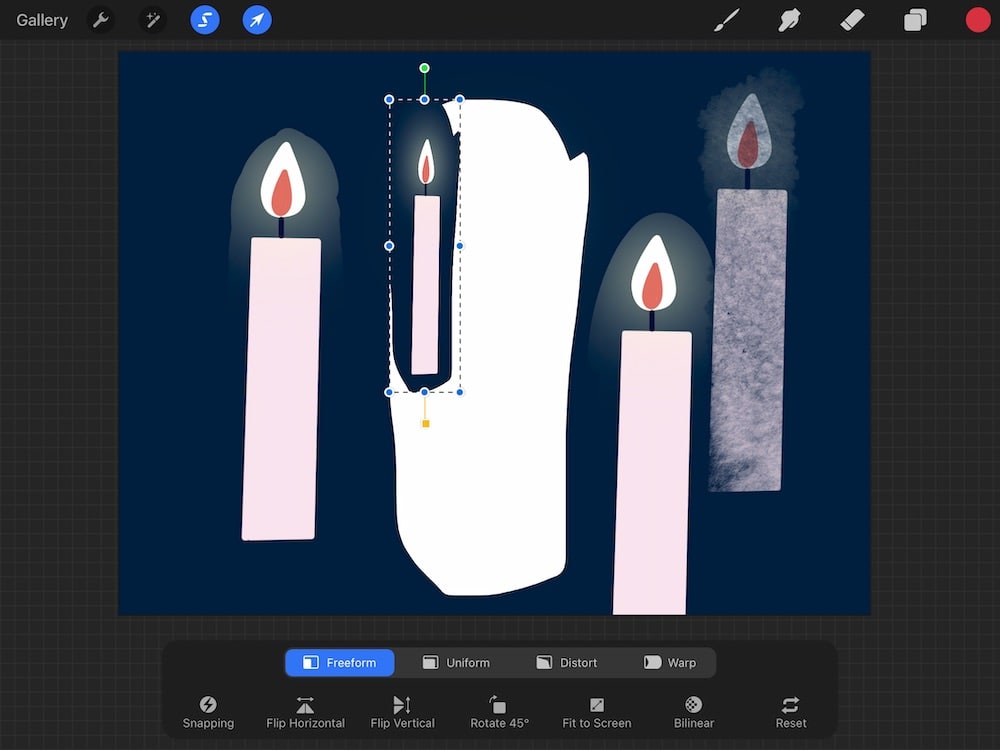This screenshot has width=1000, height=750.
Task: Select the Smudge tool
Action: click(789, 19)
